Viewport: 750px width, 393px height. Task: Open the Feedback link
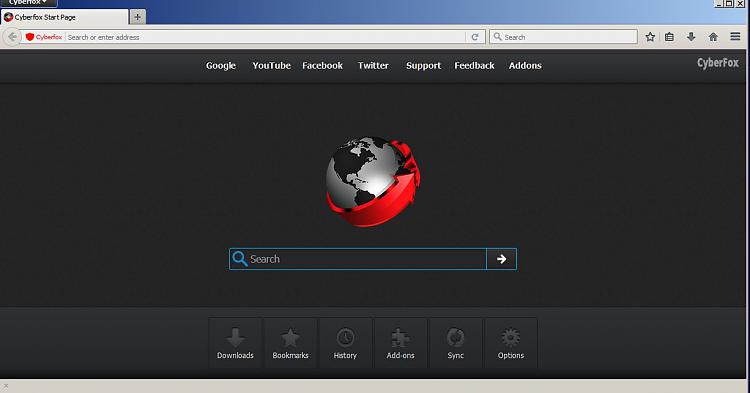[x=474, y=66]
